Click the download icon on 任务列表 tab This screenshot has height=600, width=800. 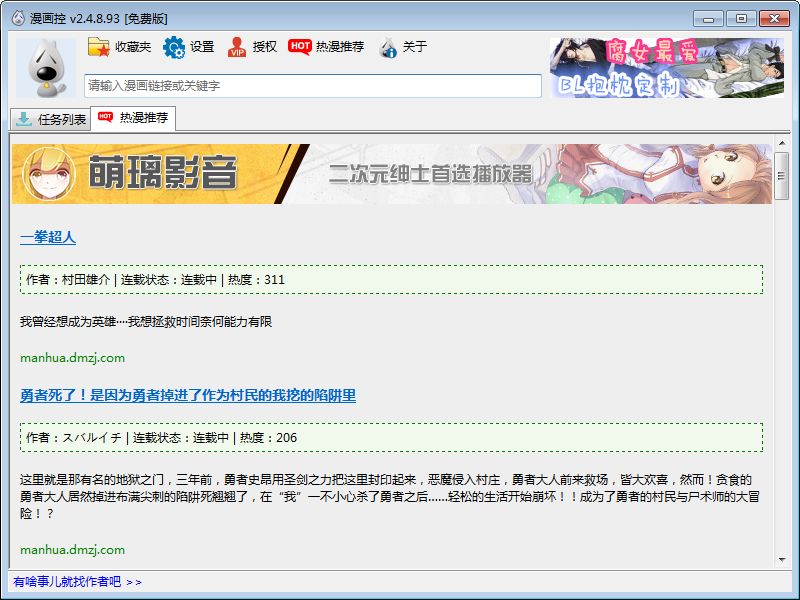point(23,120)
